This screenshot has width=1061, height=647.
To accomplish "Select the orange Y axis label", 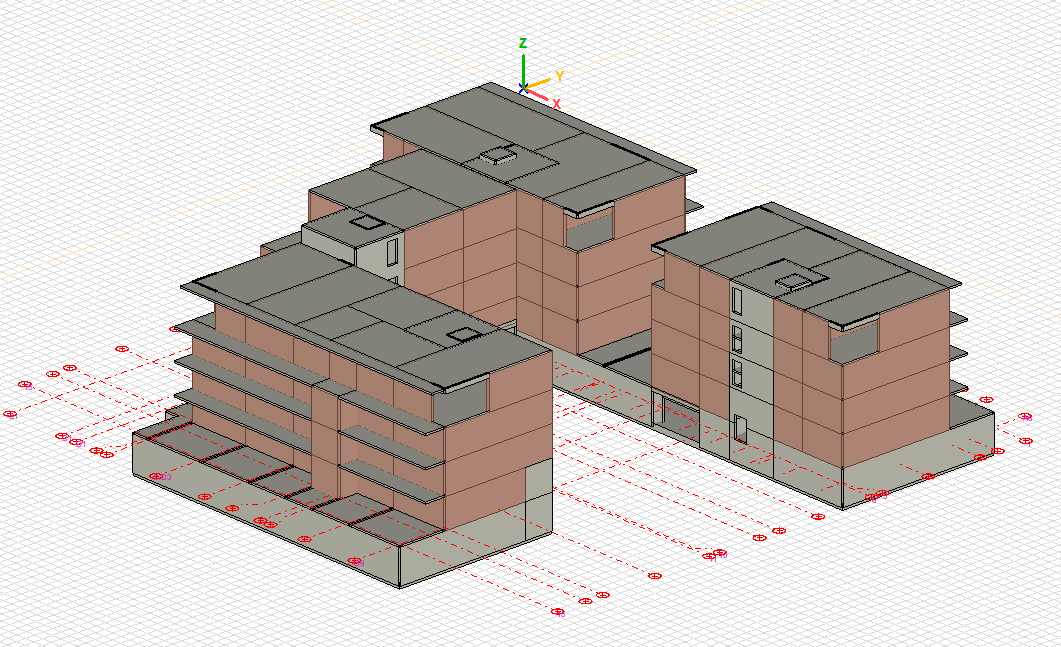I will click(x=560, y=76).
